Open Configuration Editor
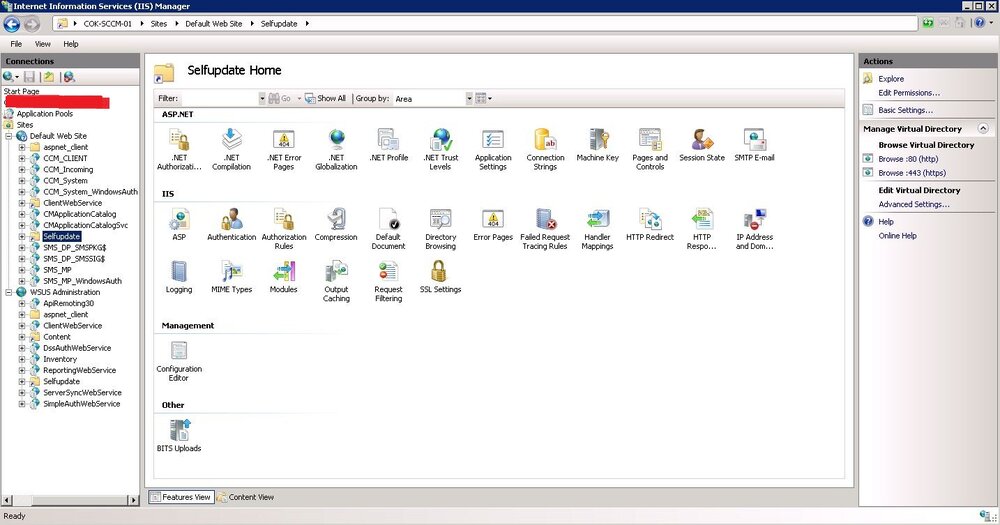1000x525 pixels. tap(179, 360)
